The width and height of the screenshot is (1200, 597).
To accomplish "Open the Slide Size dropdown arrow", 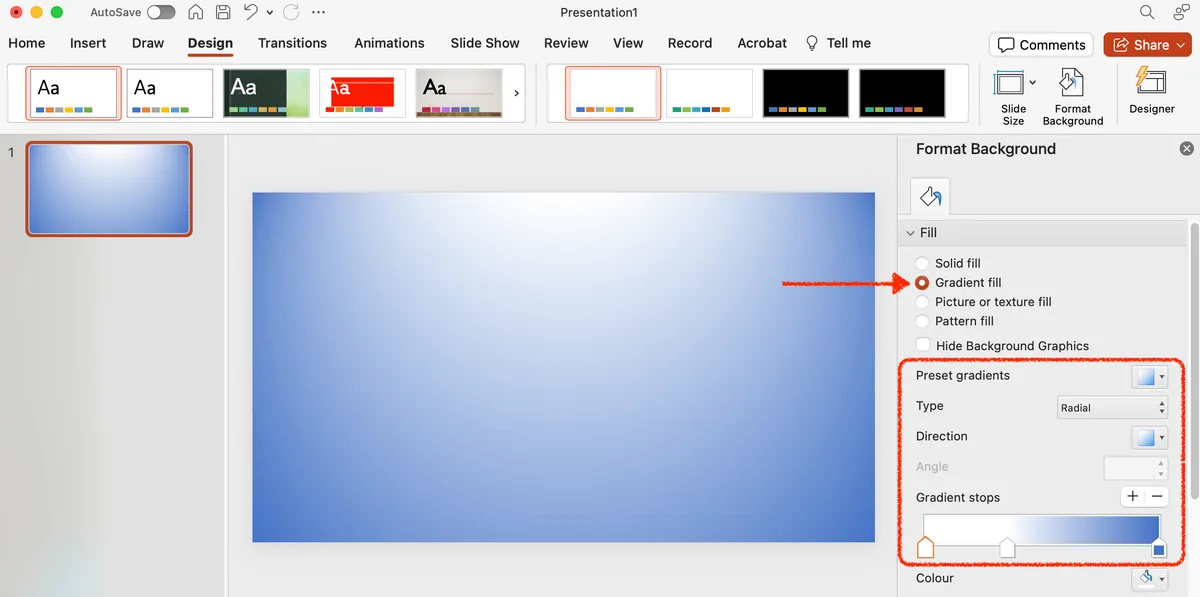I will (x=1032, y=83).
